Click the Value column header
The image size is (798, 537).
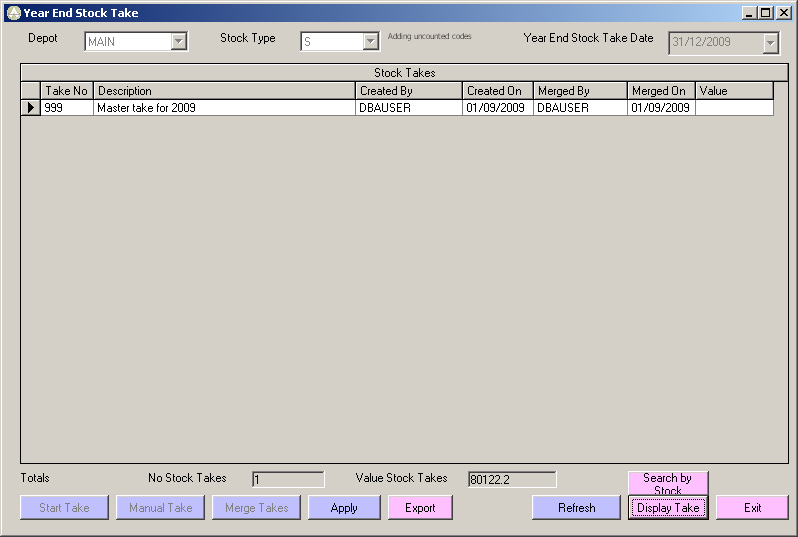(734, 91)
